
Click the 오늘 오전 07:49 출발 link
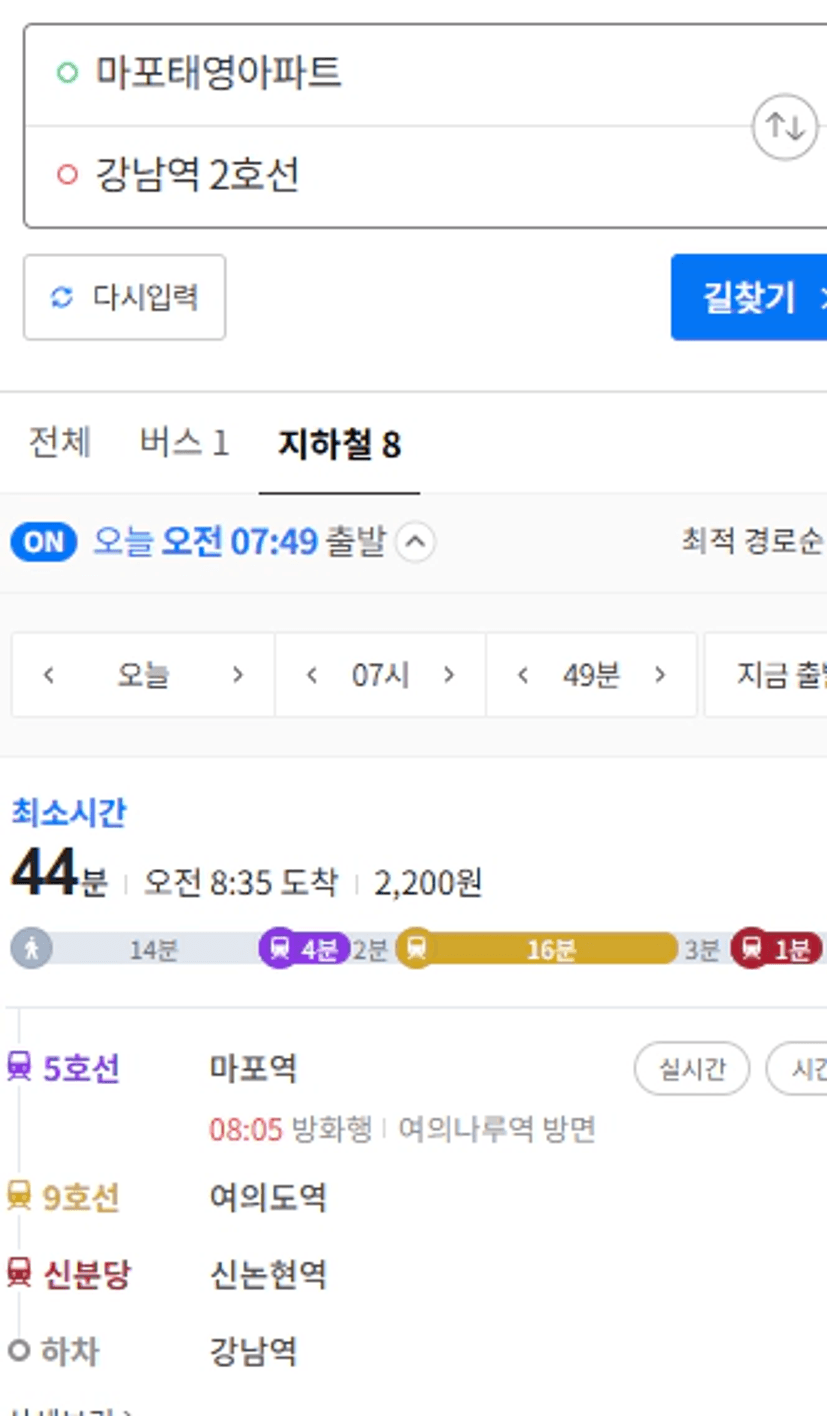239,542
